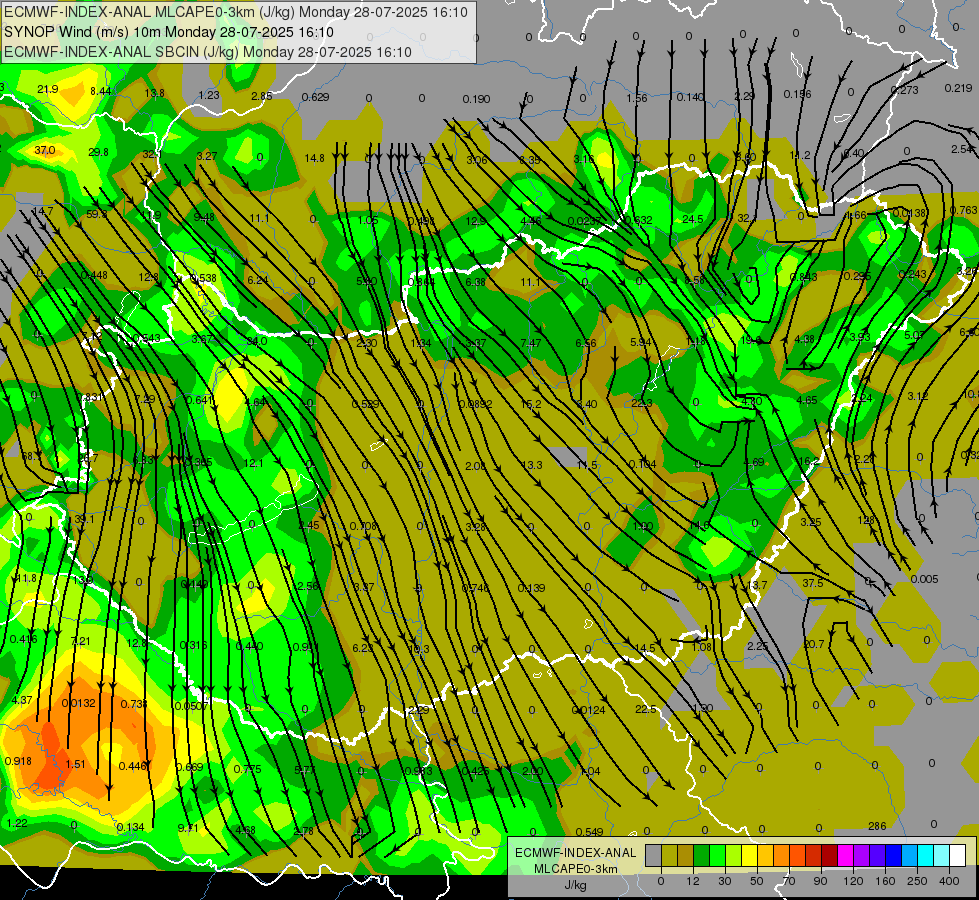Select the cyan legend swatch

pos(926,855)
